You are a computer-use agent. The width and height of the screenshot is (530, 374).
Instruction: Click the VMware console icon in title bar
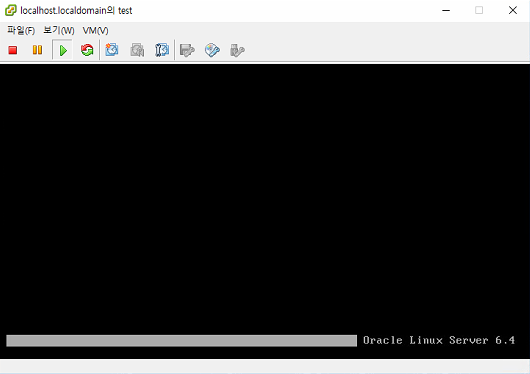(x=10, y=10)
